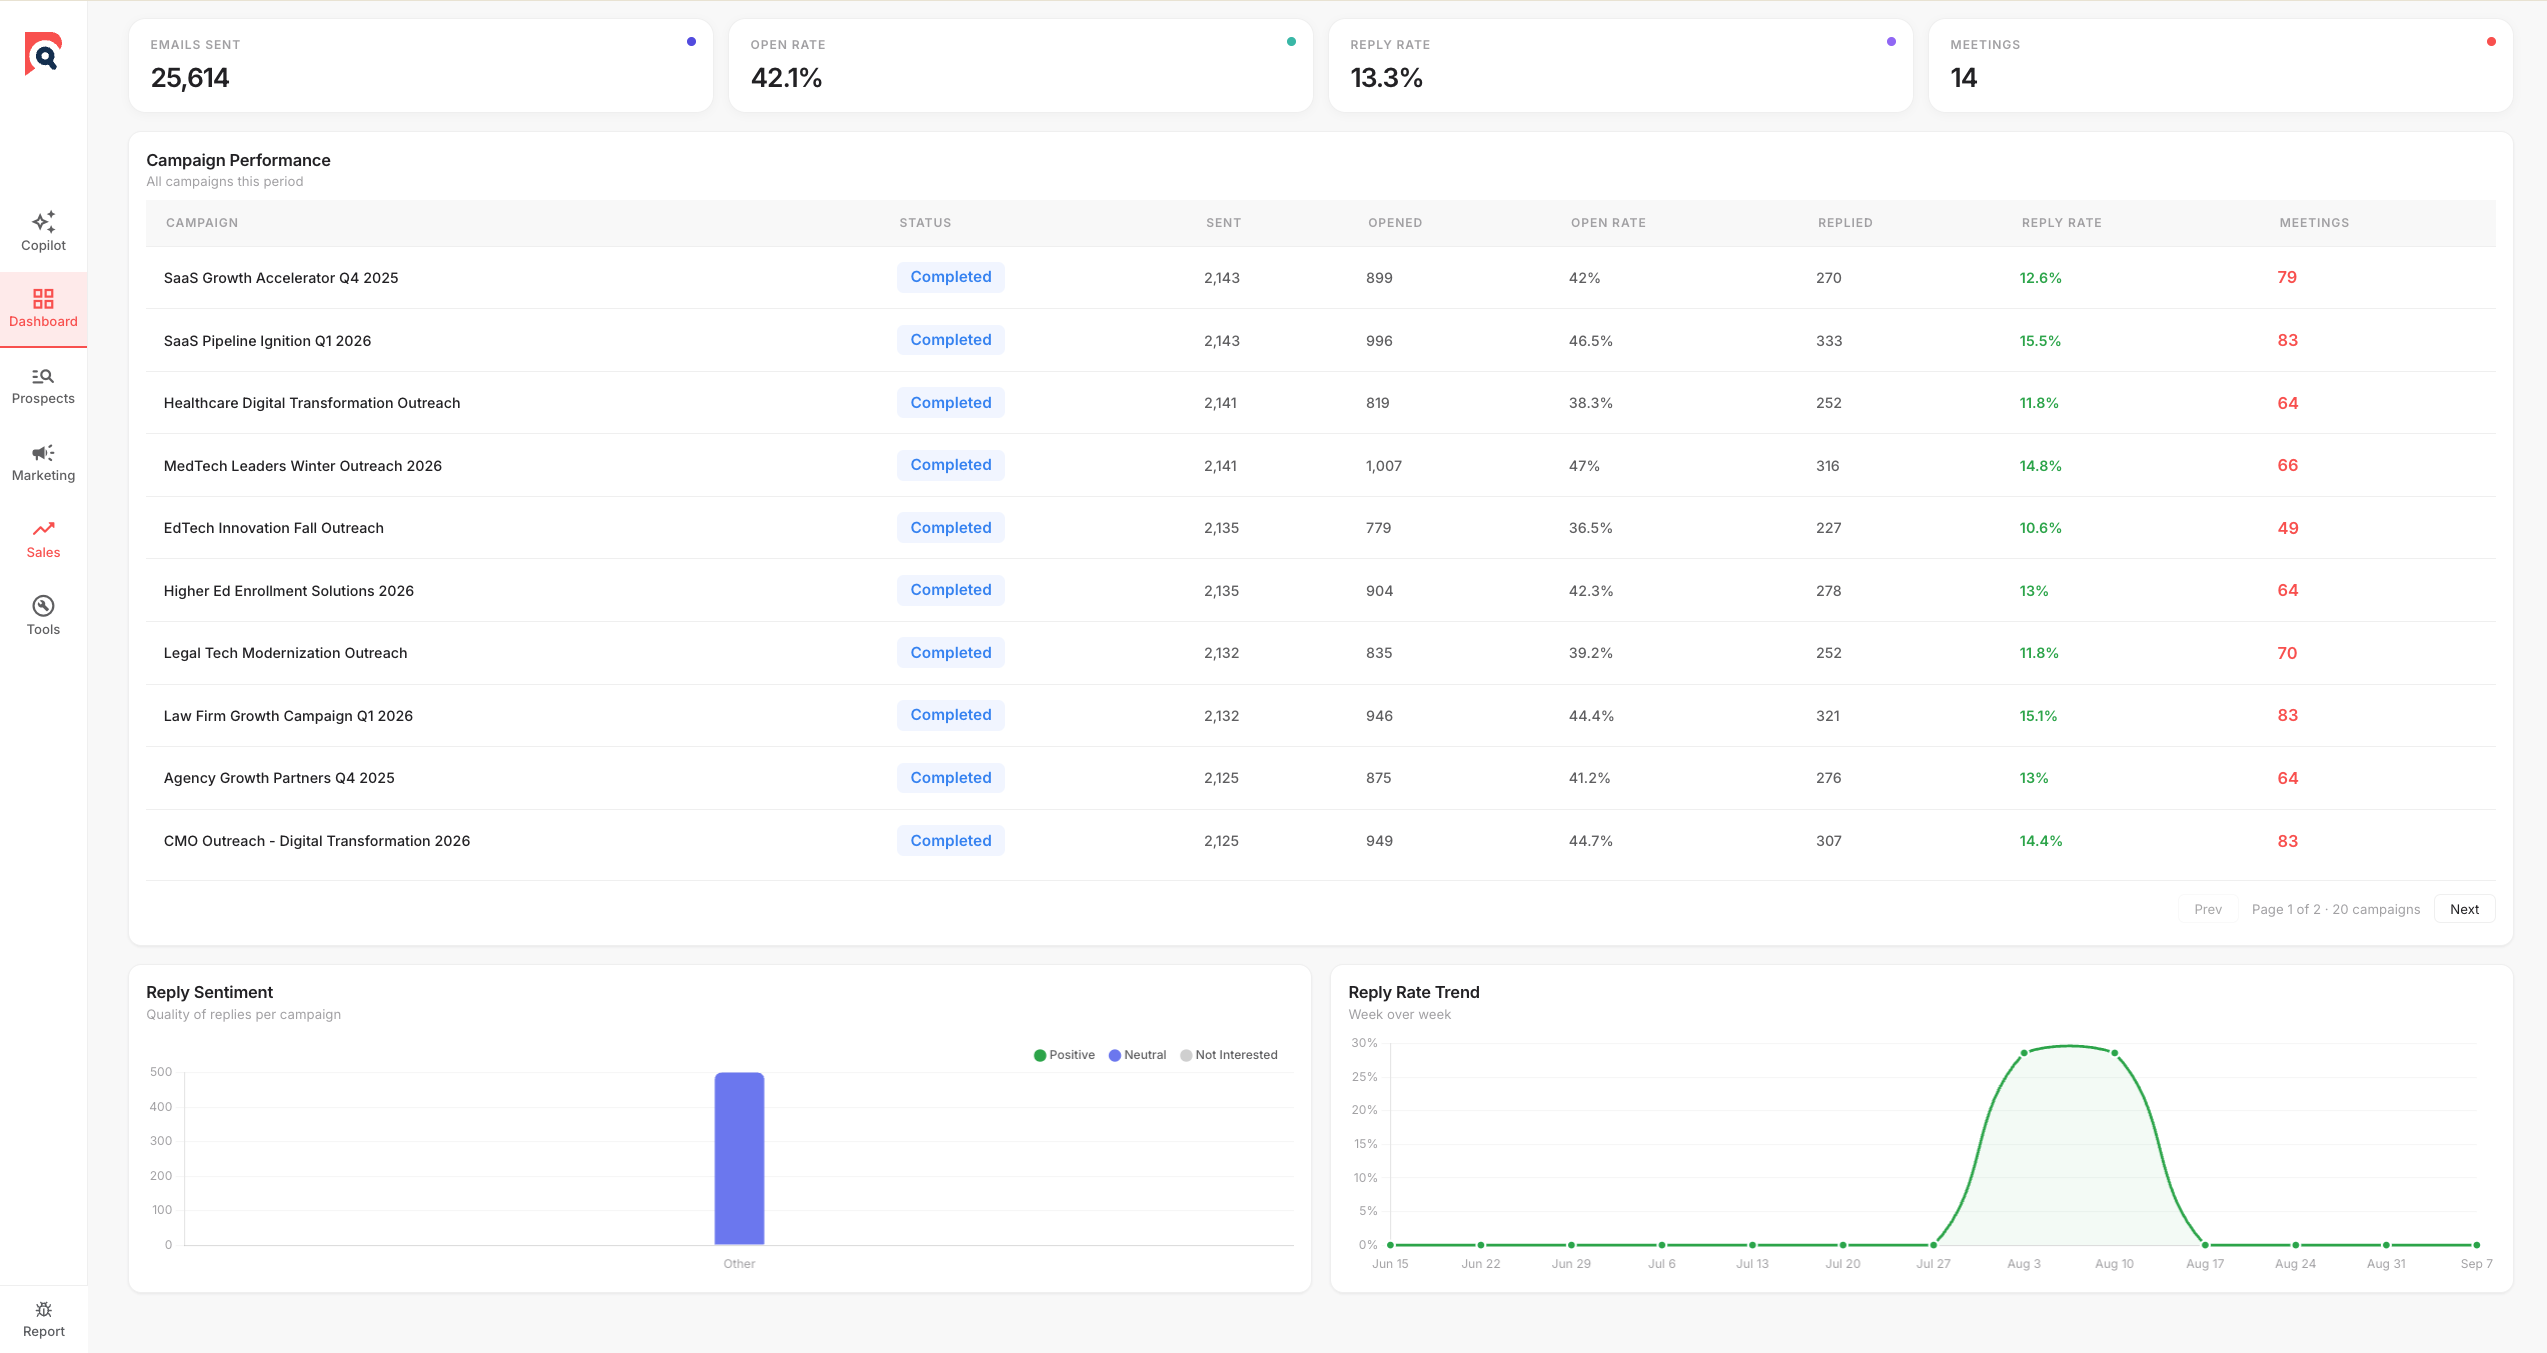This screenshot has height=1353, width=2547.
Task: Click Completed badge for CMO Outreach row
Action: pyautogui.click(x=951, y=841)
